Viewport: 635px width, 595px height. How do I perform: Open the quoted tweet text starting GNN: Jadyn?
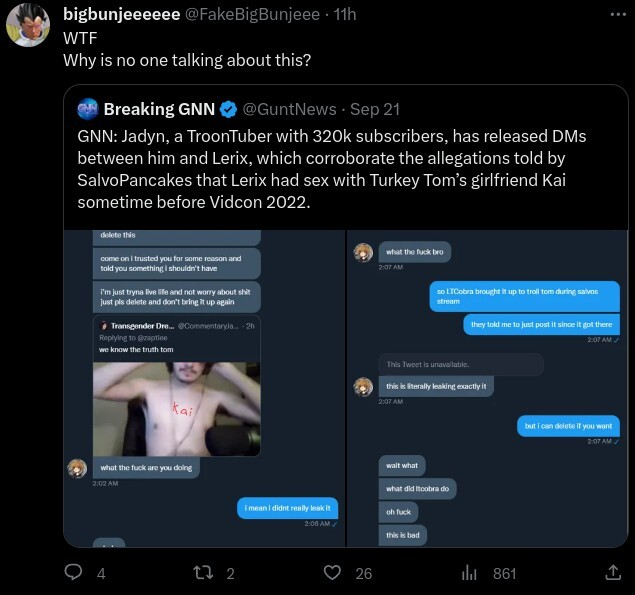[x=332, y=169]
